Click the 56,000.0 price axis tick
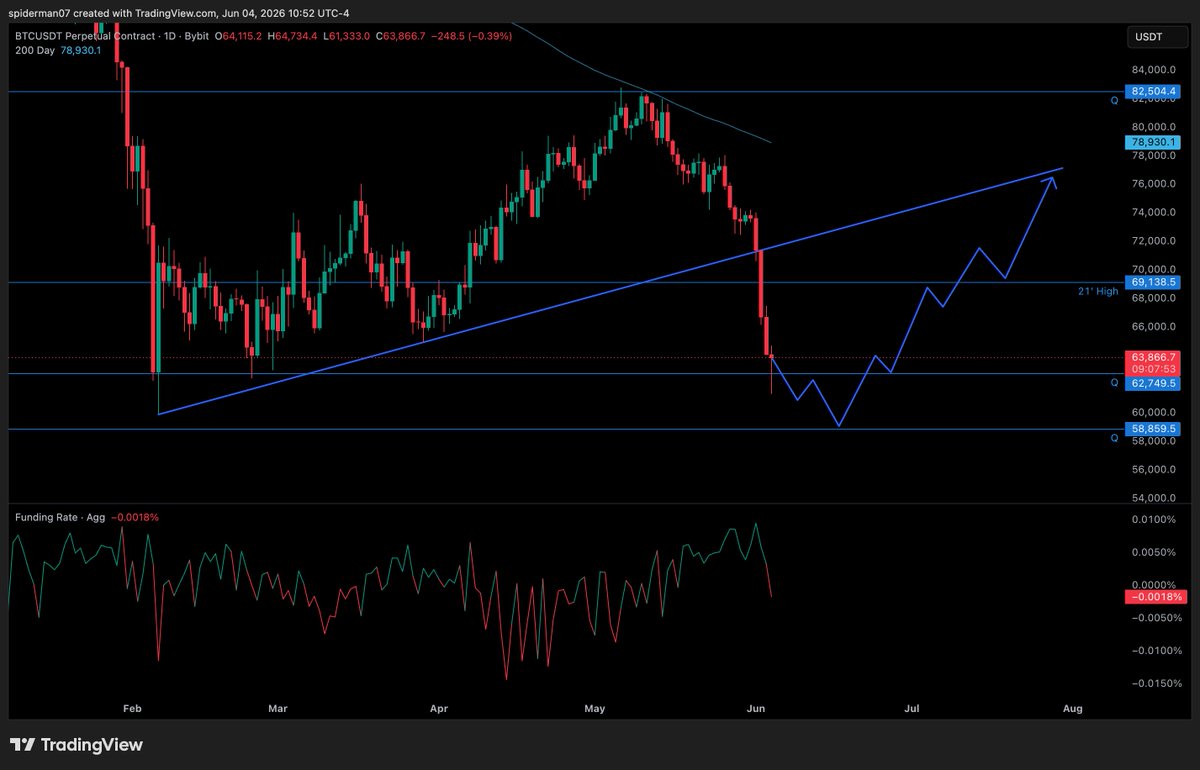Viewport: 1200px width, 770px height. tap(1153, 469)
